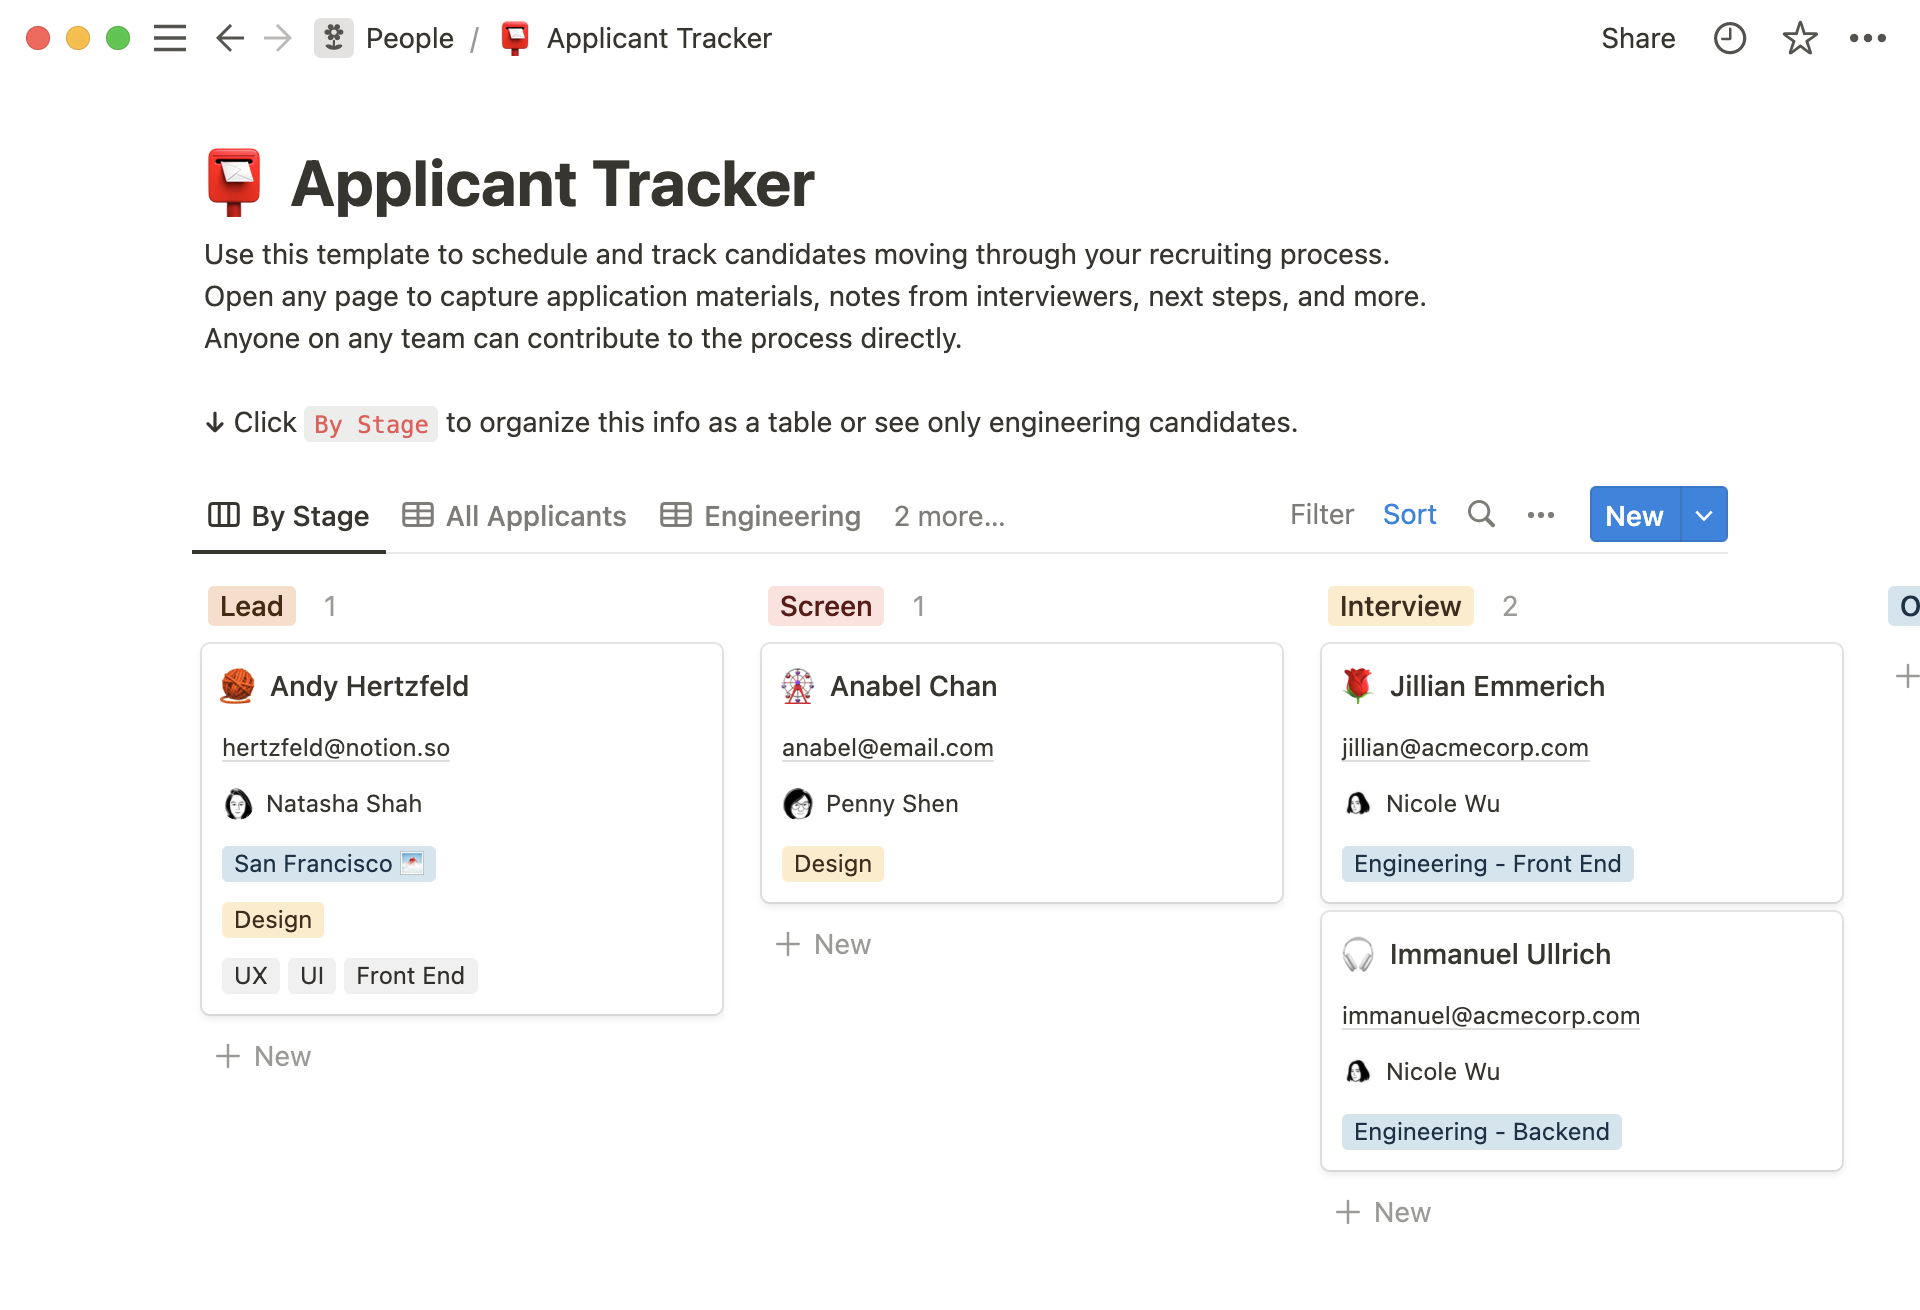
Task: Click the blue New button
Action: point(1632,514)
